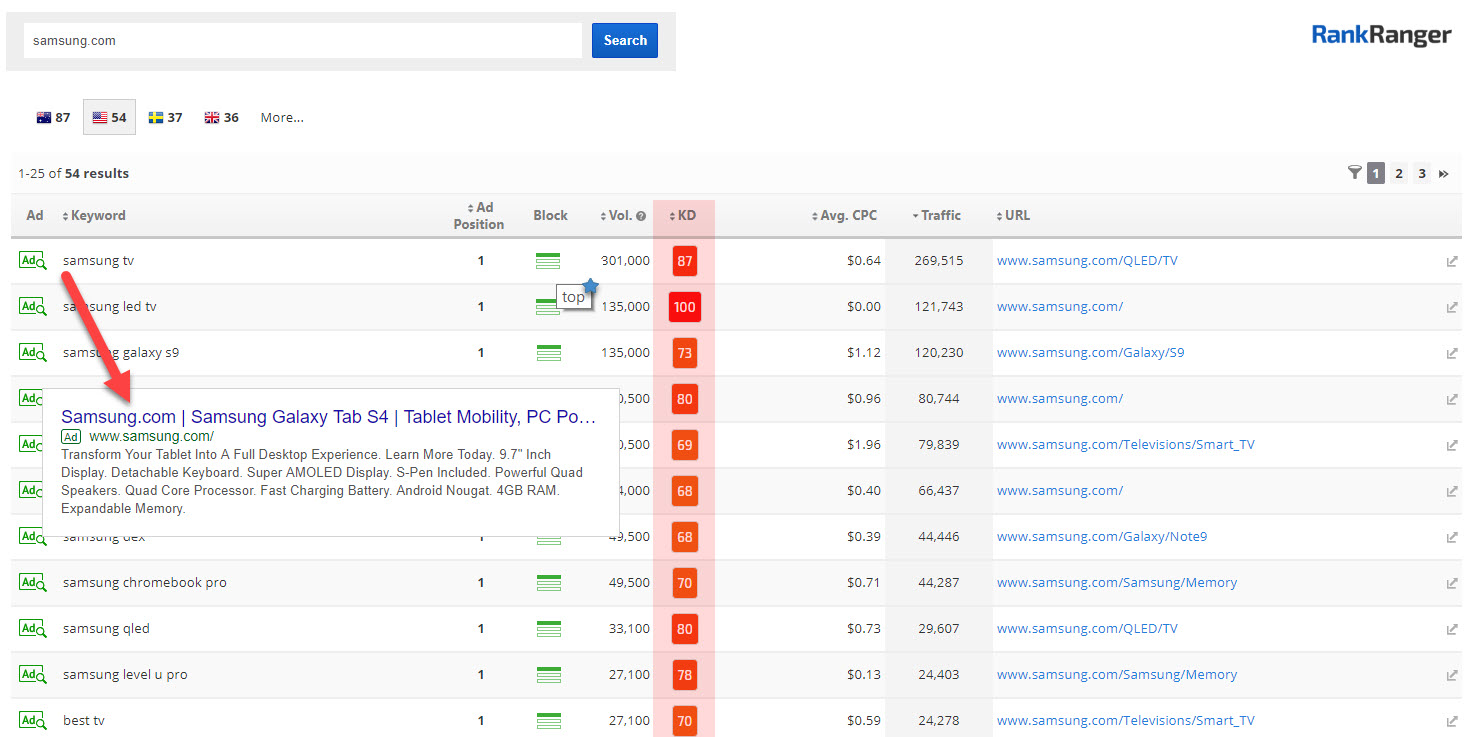This screenshot has width=1476, height=737.
Task: Open Ad preview icon for samsung qled
Action: click(x=33, y=629)
